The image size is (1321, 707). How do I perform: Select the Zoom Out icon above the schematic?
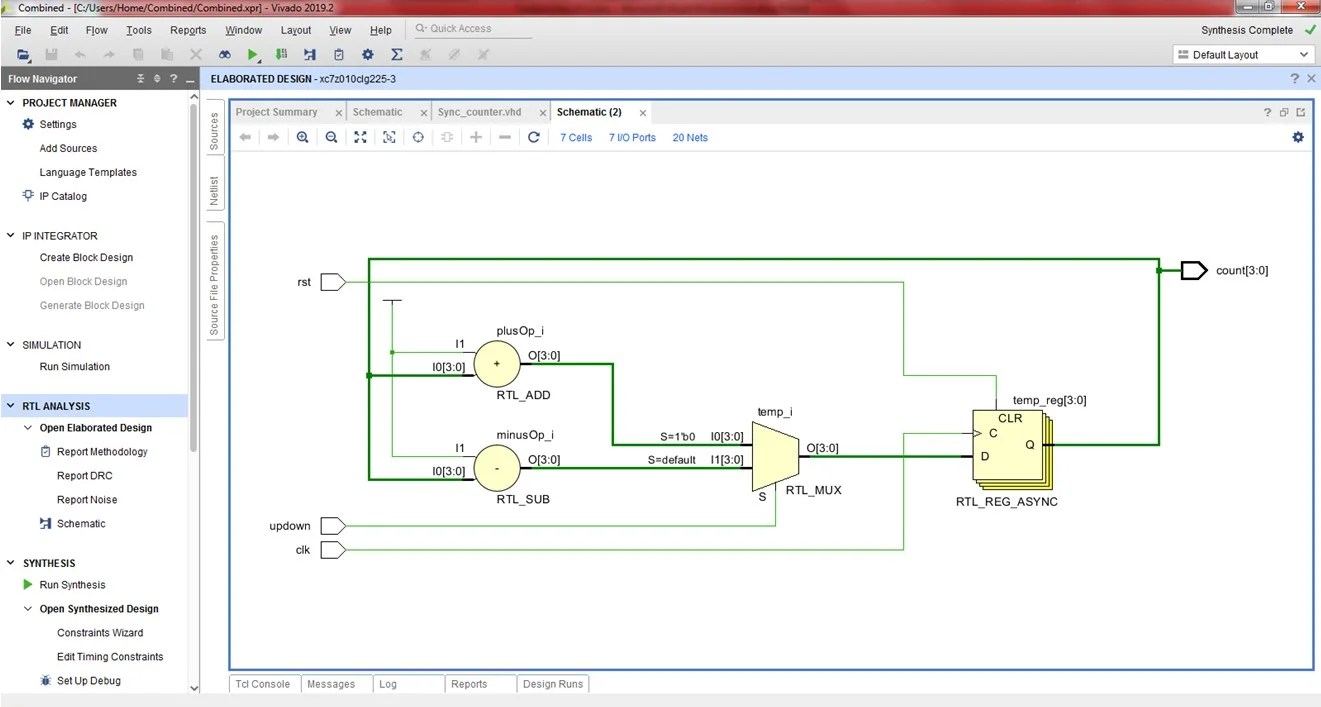pos(331,137)
